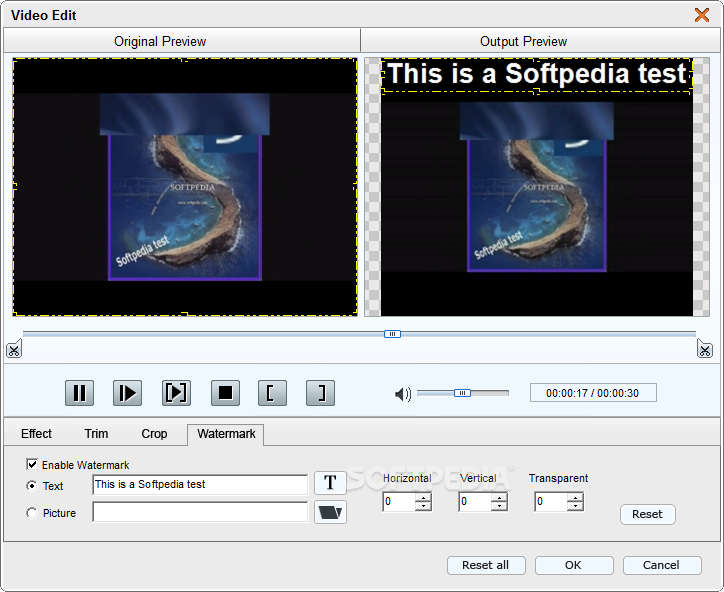Set the trim start bracket marker
724x592 pixels.
coord(272,393)
